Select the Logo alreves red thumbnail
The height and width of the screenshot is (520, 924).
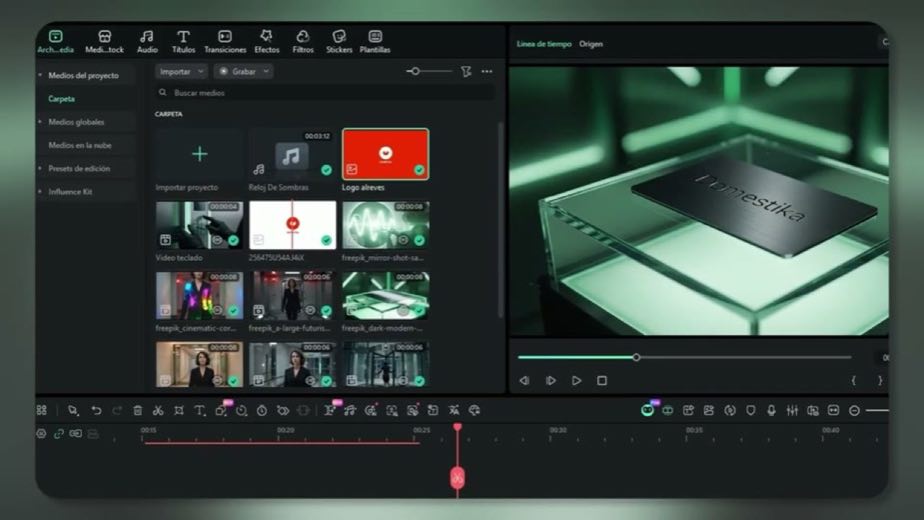[385, 154]
